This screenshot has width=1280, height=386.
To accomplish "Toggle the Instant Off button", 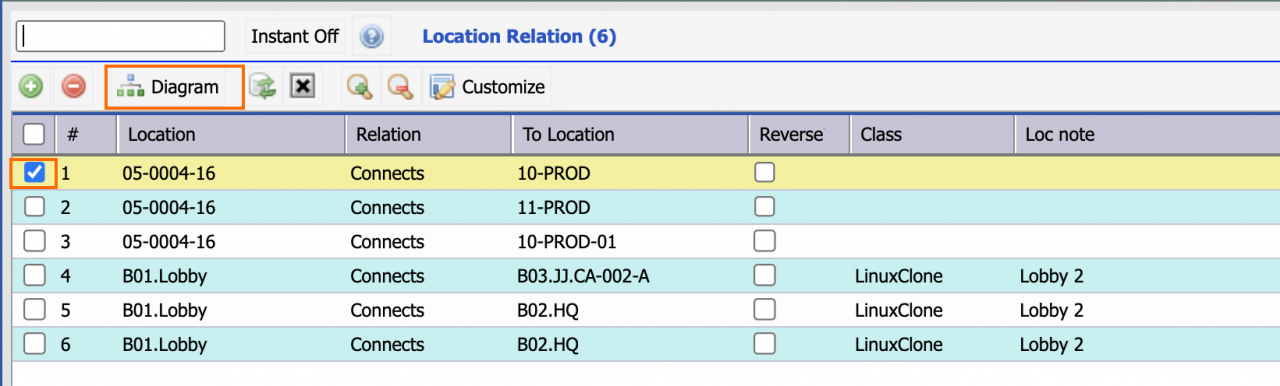I will pyautogui.click(x=295, y=36).
